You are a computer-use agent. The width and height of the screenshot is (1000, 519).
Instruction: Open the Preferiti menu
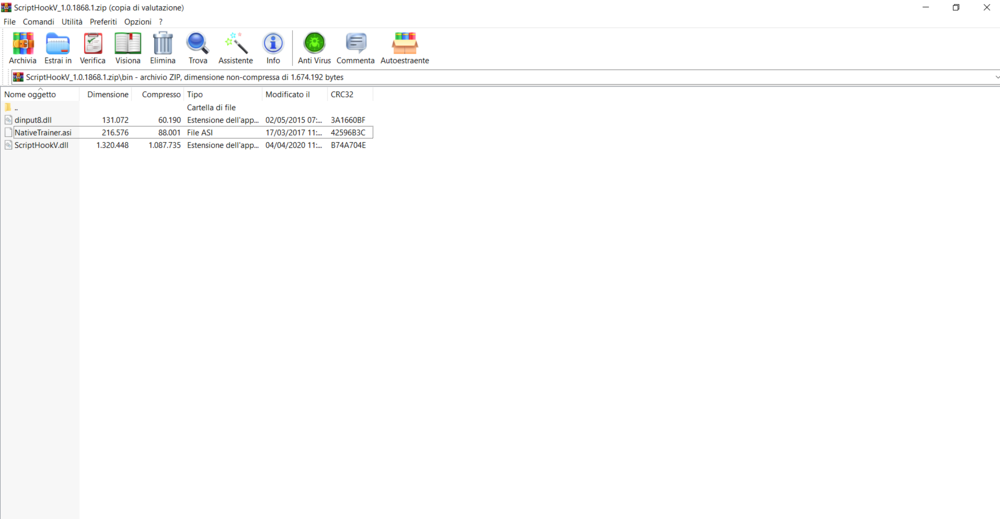click(x=103, y=22)
